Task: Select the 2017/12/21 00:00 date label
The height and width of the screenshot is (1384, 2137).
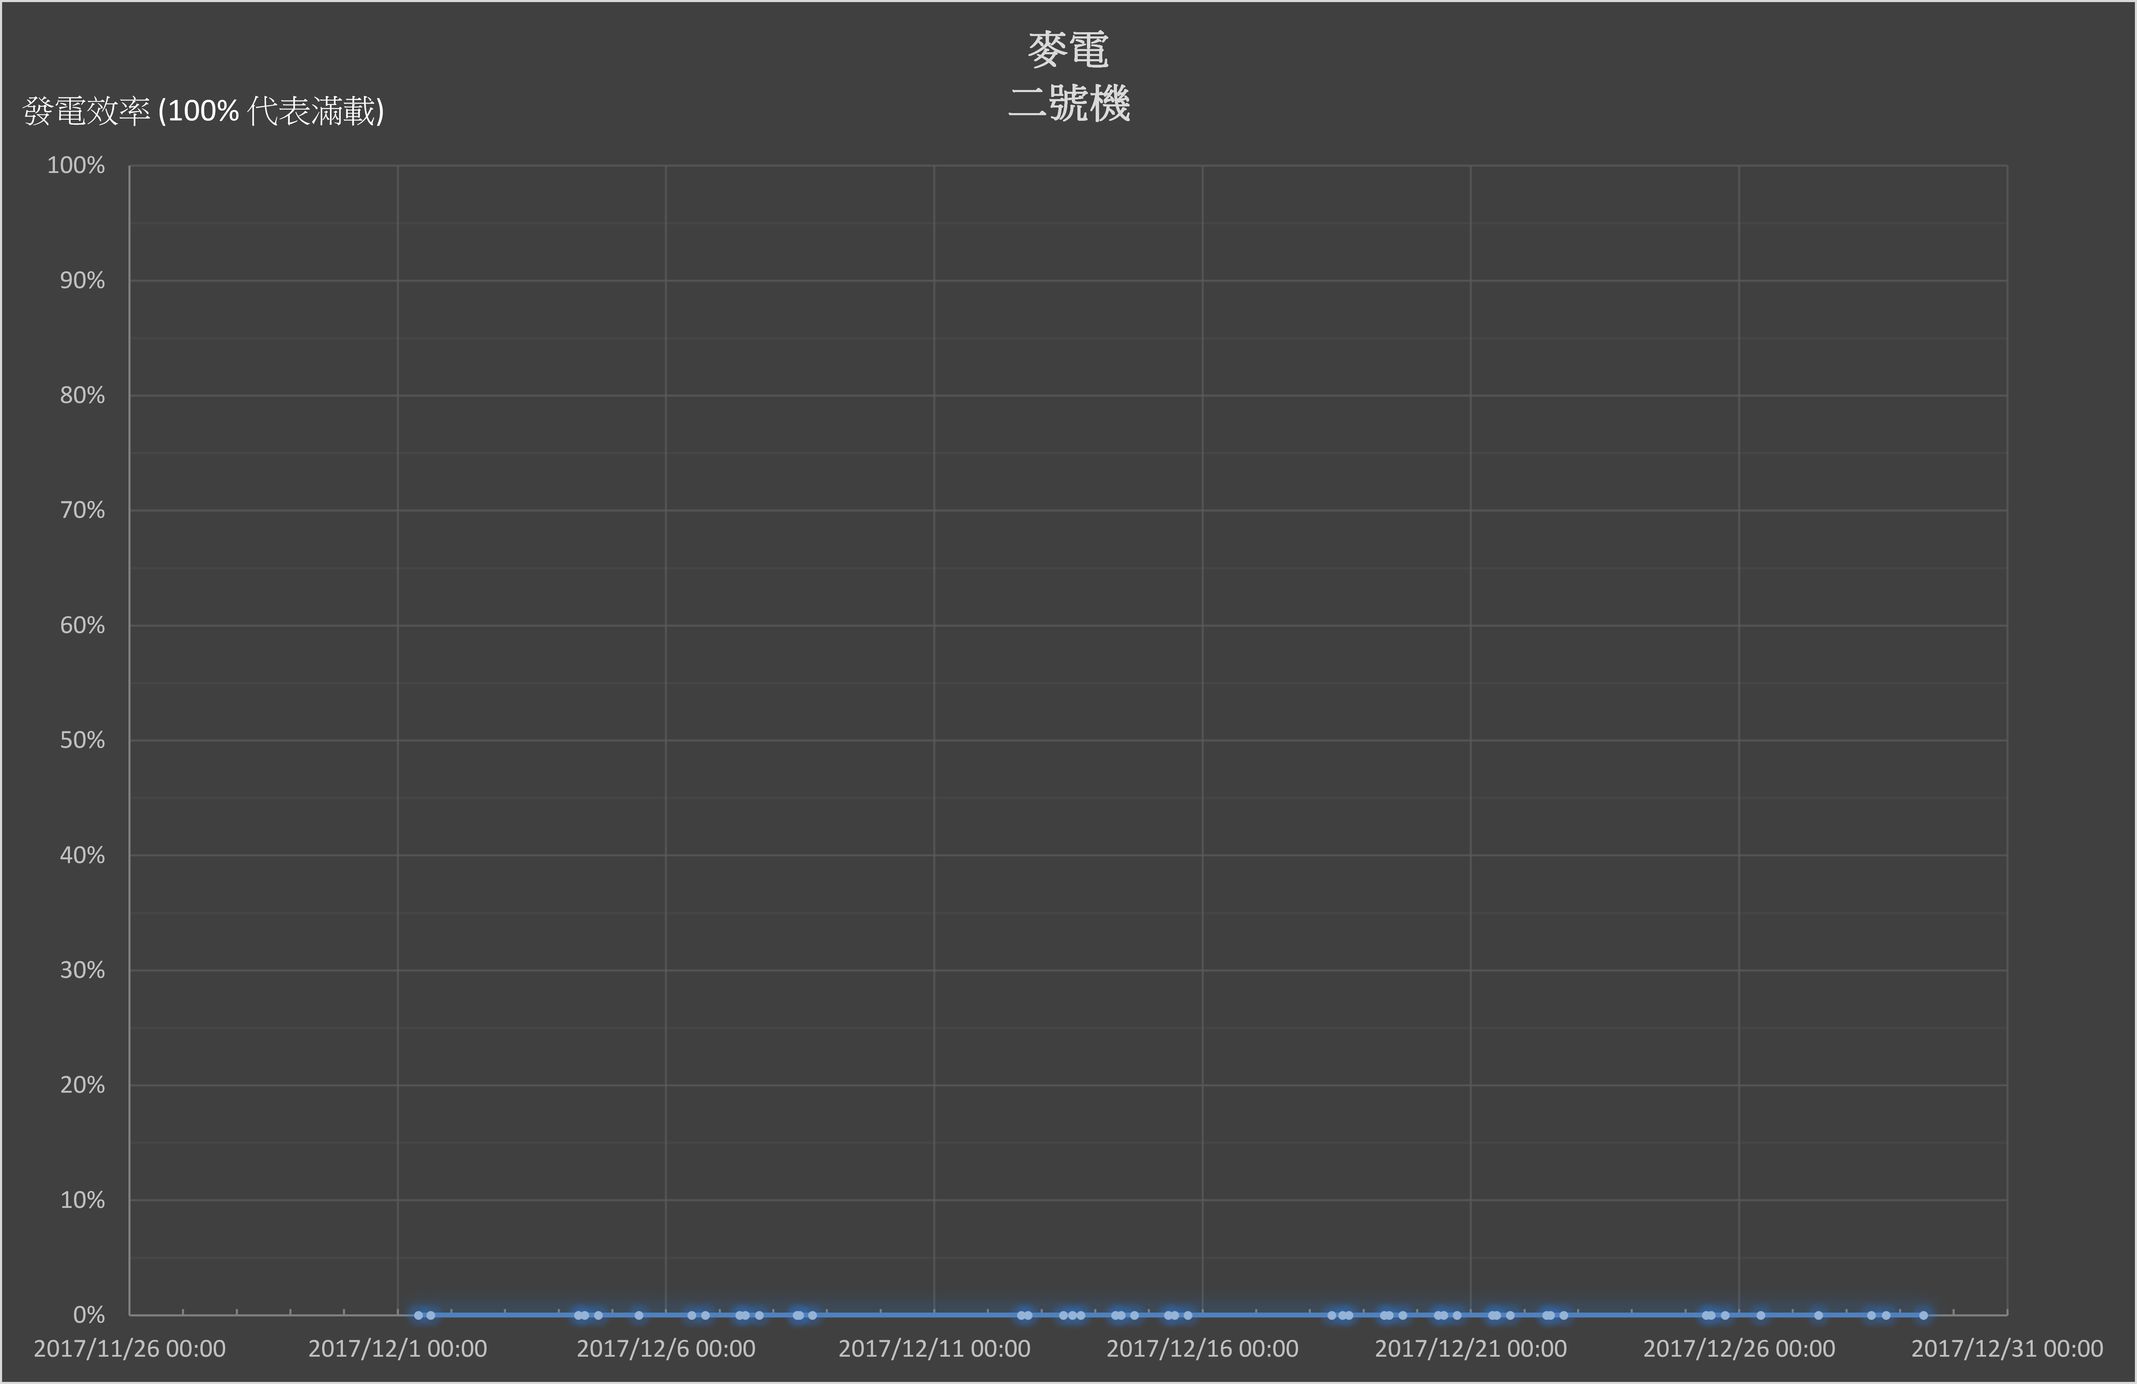Action: [1470, 1349]
